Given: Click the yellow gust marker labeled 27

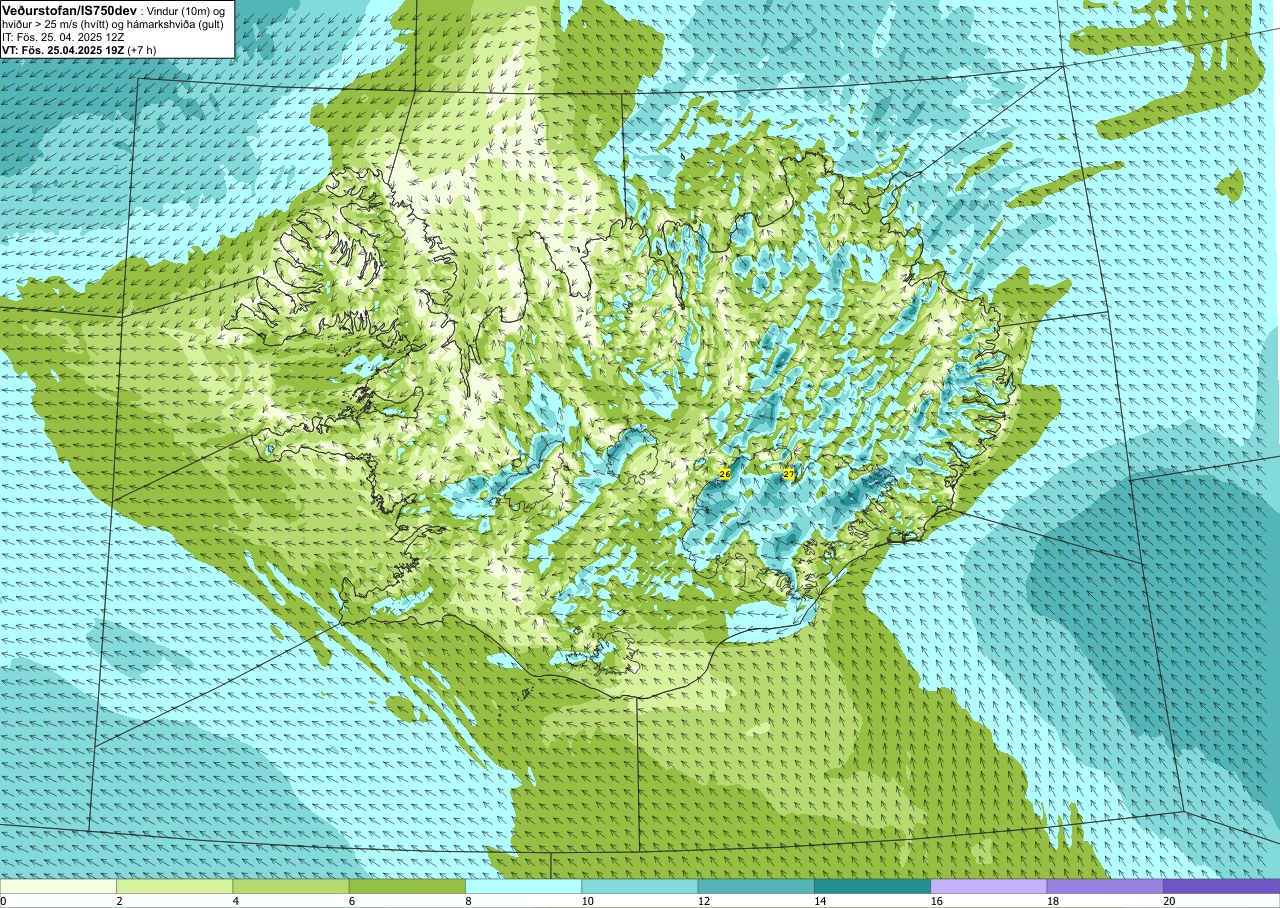Looking at the screenshot, I should coord(788,474).
